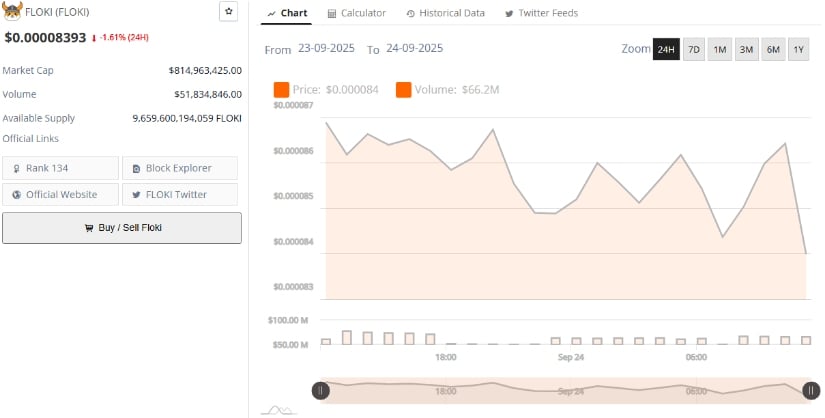Click the current price $0.00008393
This screenshot has width=825, height=418.
pyautogui.click(x=45, y=38)
